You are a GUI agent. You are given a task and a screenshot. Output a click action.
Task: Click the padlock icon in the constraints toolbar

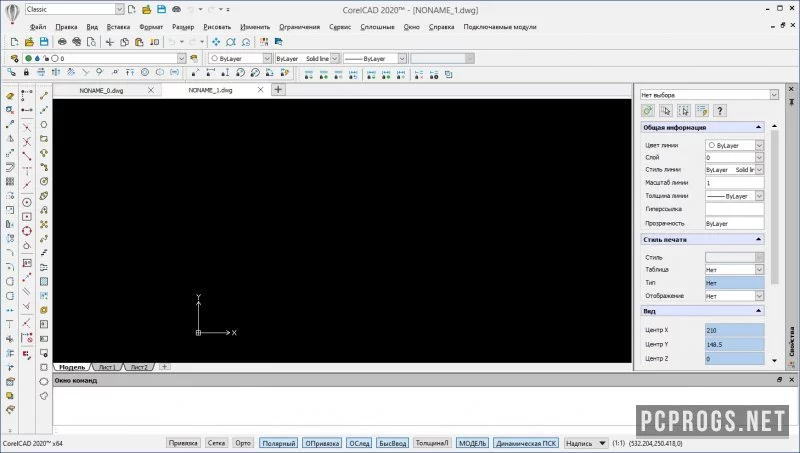click(x=26, y=73)
